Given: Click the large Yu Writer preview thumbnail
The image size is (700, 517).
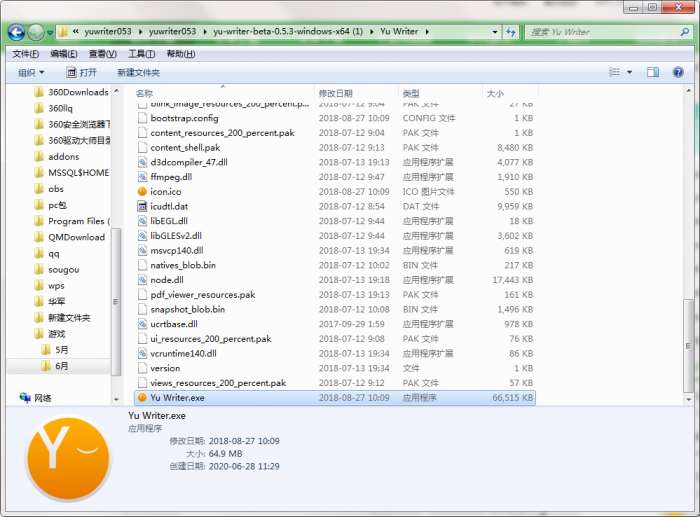Looking at the screenshot, I should [x=68, y=459].
